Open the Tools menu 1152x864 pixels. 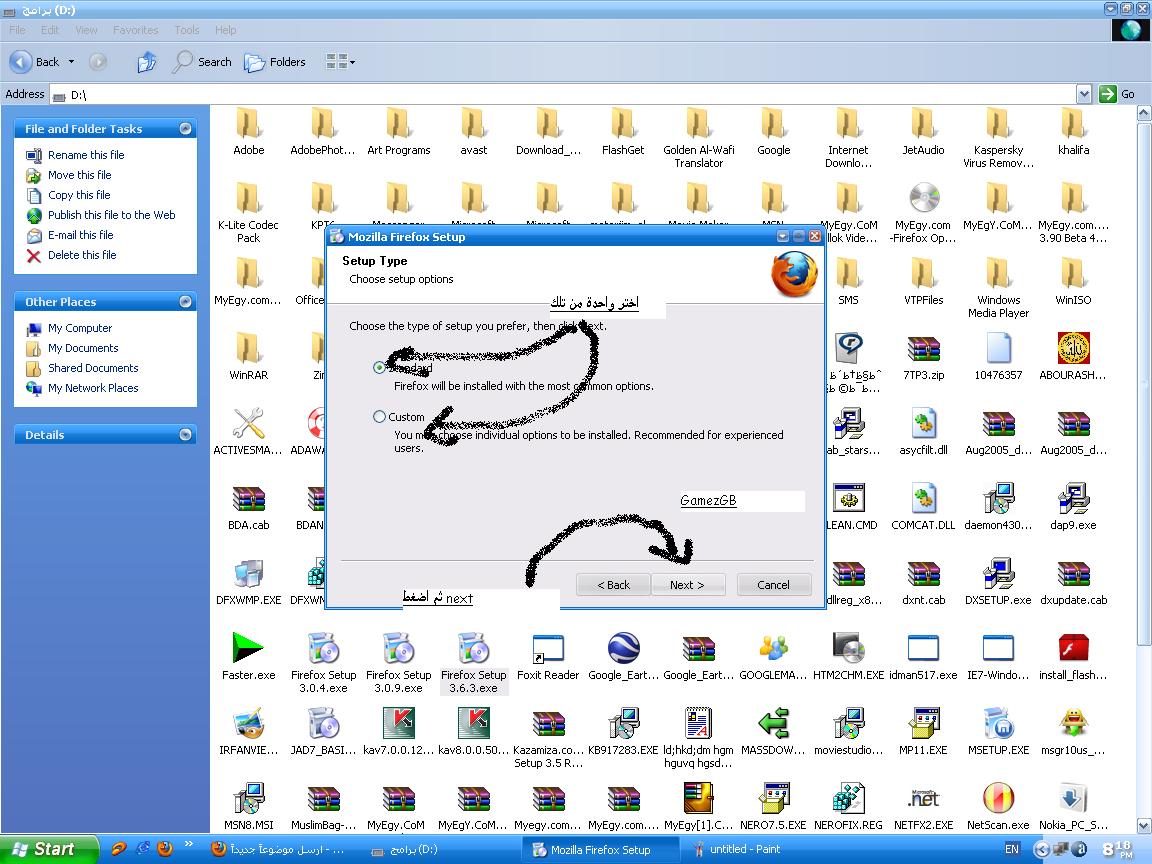[x=187, y=30]
